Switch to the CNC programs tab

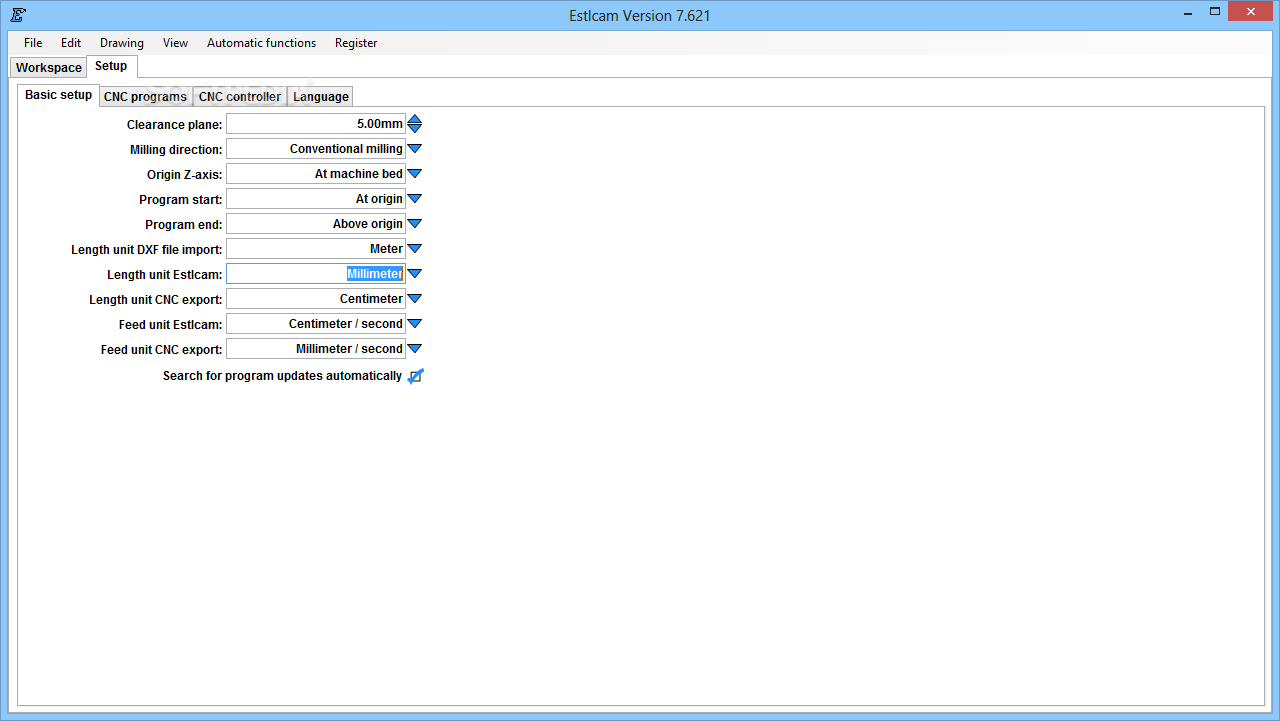tap(145, 97)
